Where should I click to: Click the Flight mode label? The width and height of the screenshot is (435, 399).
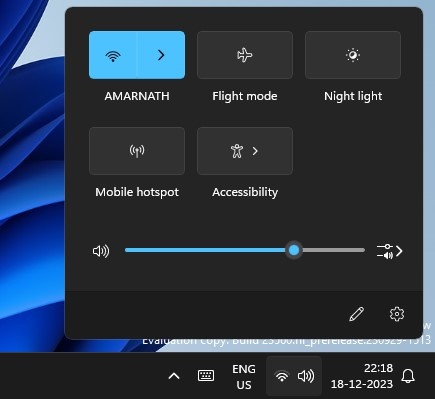245,96
